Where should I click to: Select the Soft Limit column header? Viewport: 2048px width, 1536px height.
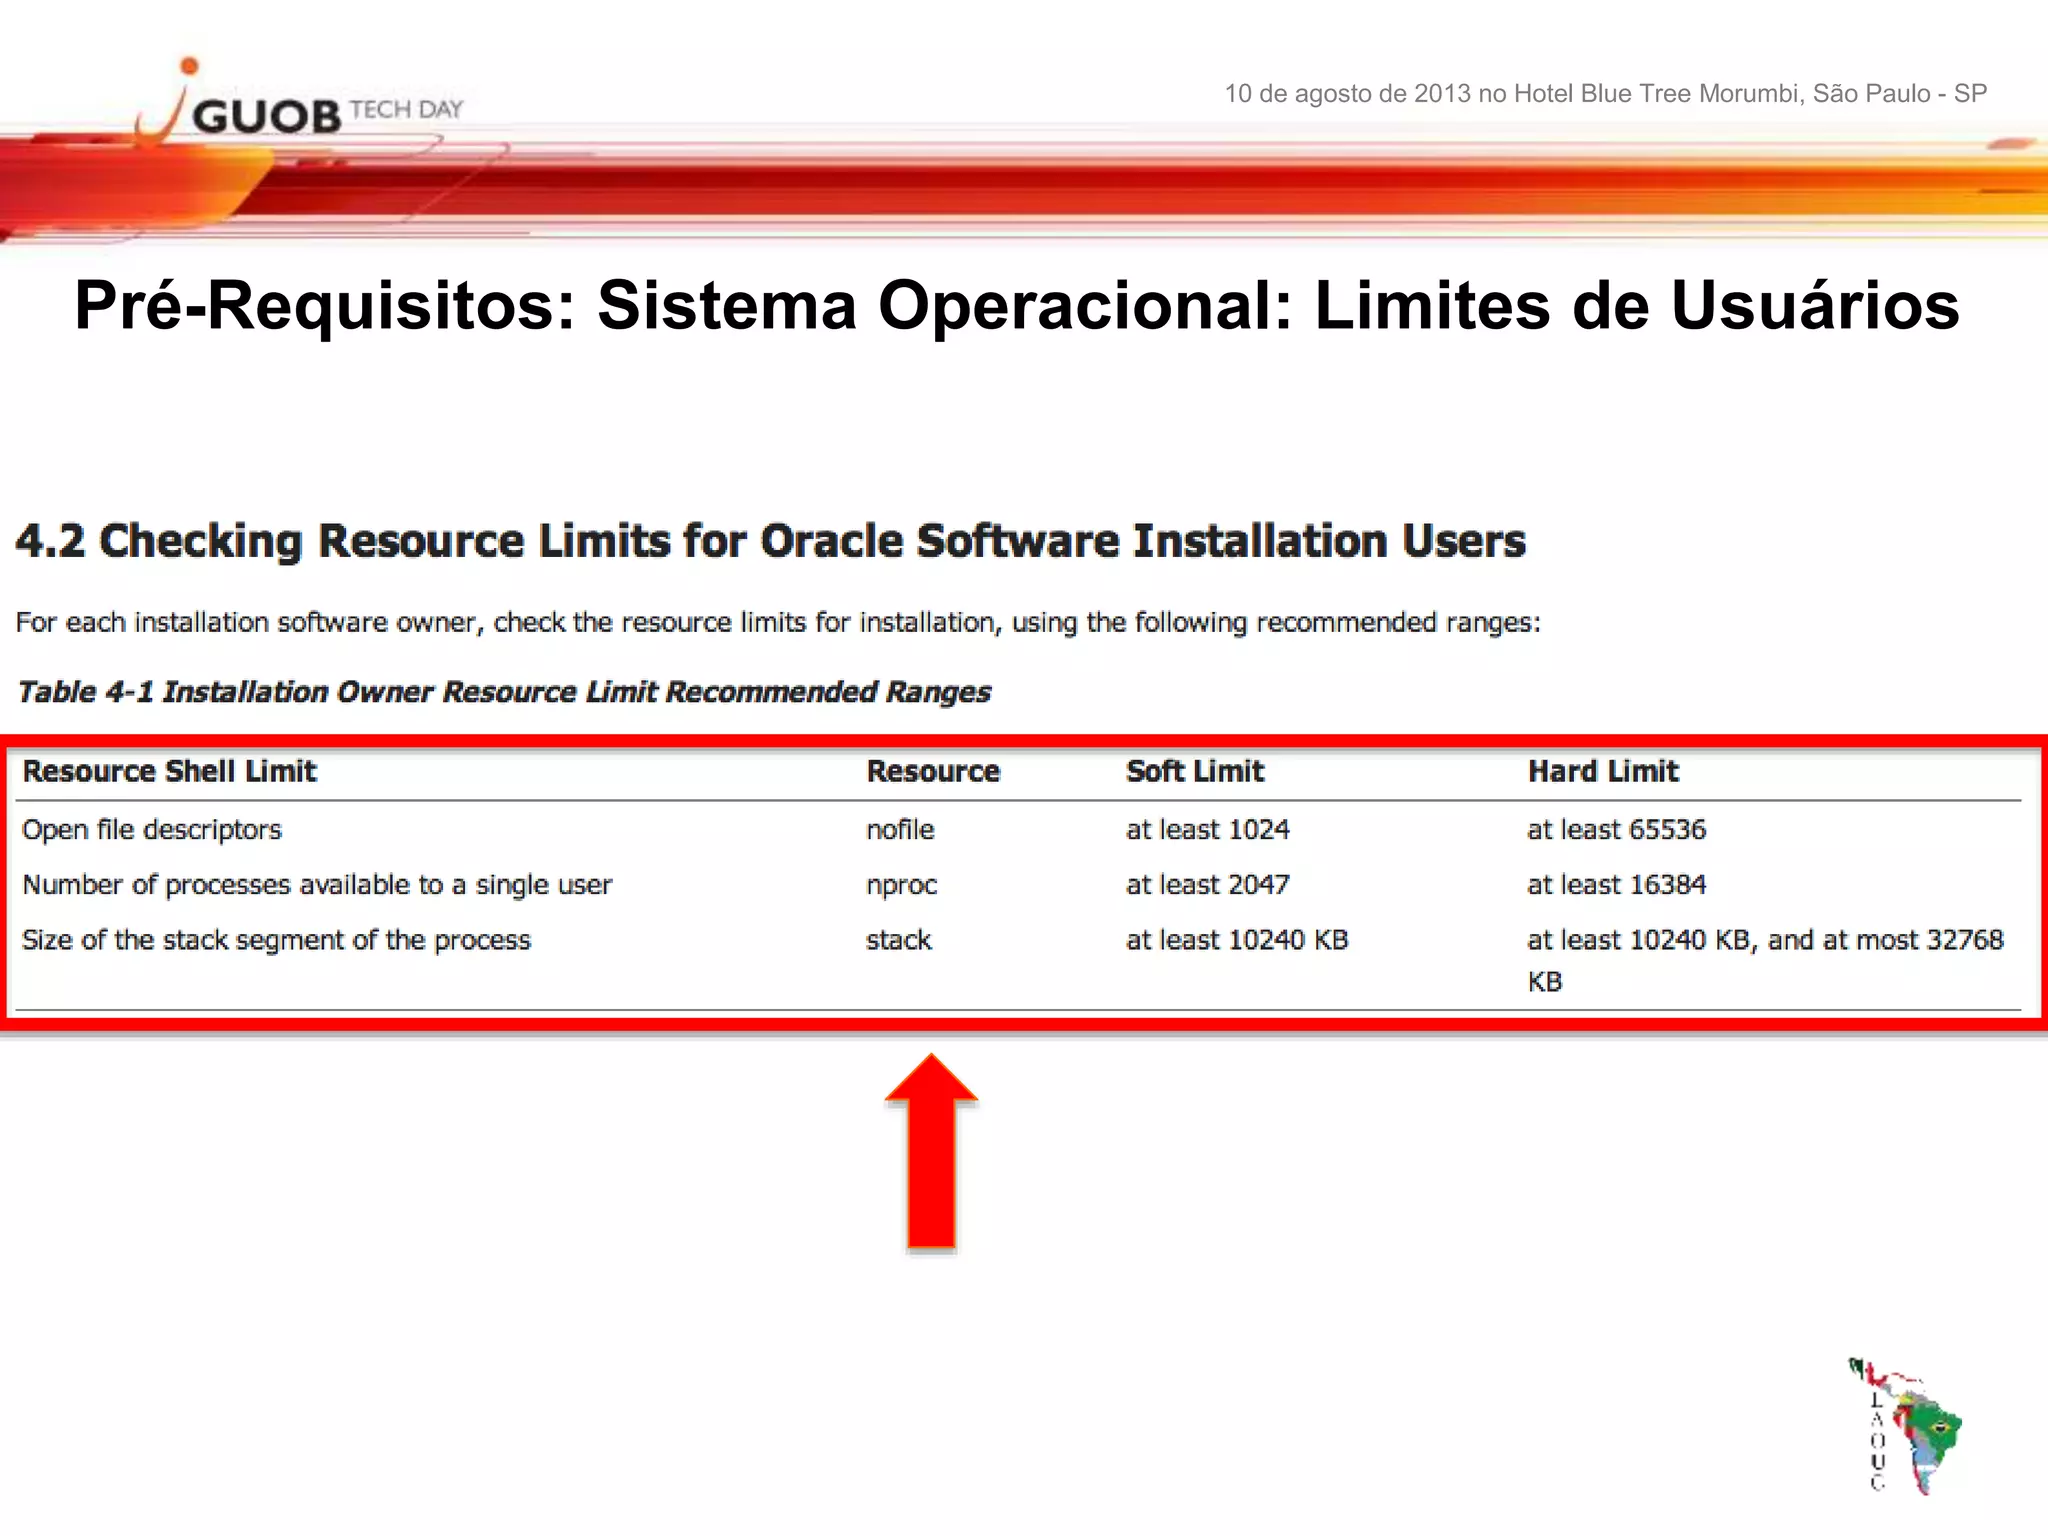1194,771
